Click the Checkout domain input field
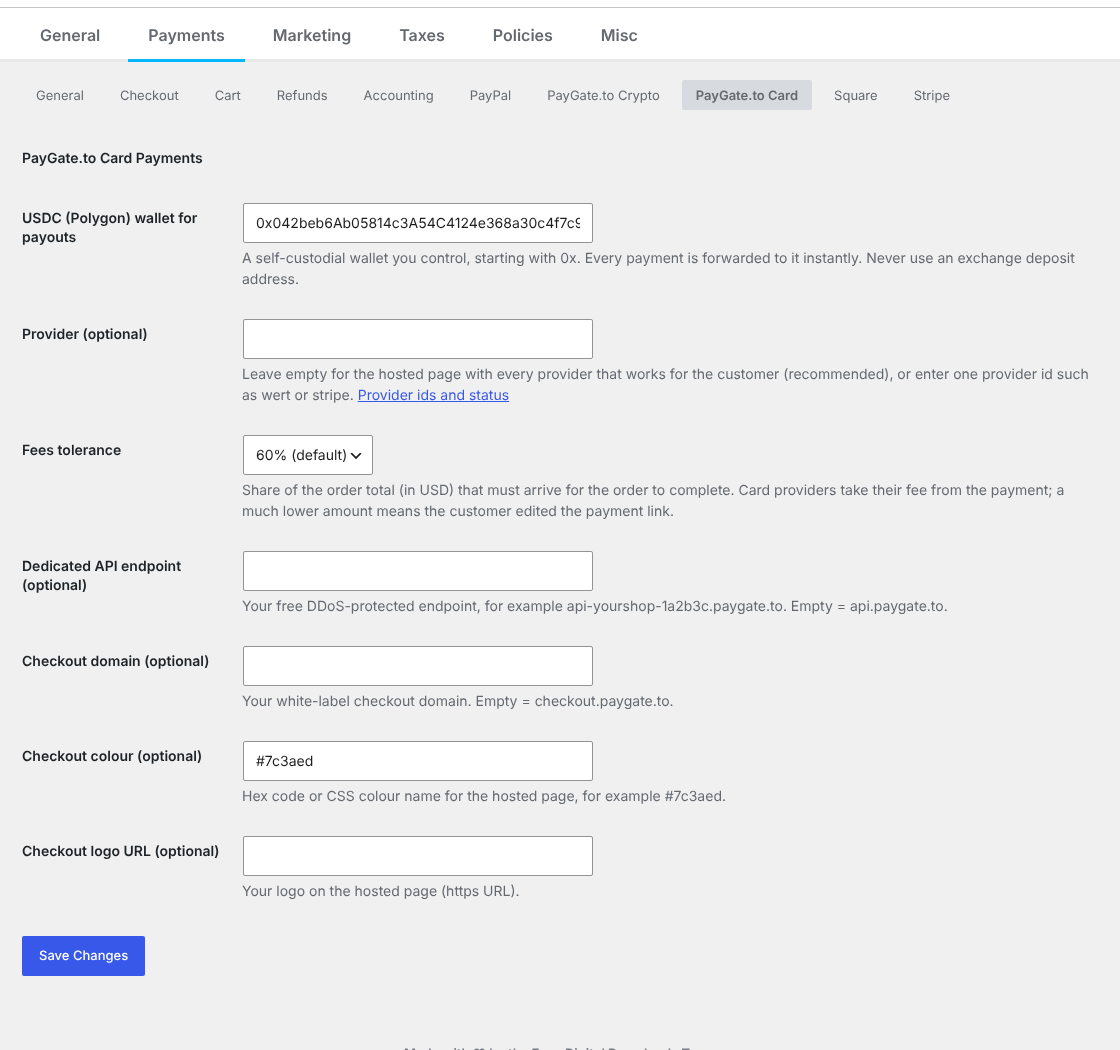 (418, 666)
